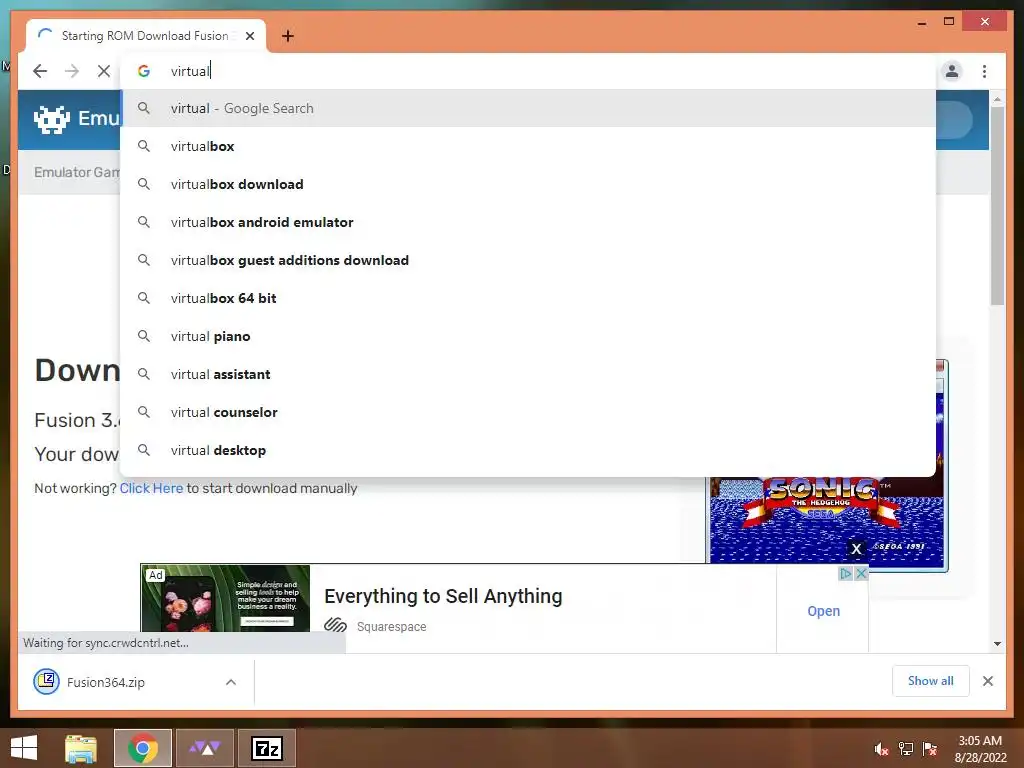
Task: Close the Starting ROM Download Fusion tab
Action: (249, 36)
